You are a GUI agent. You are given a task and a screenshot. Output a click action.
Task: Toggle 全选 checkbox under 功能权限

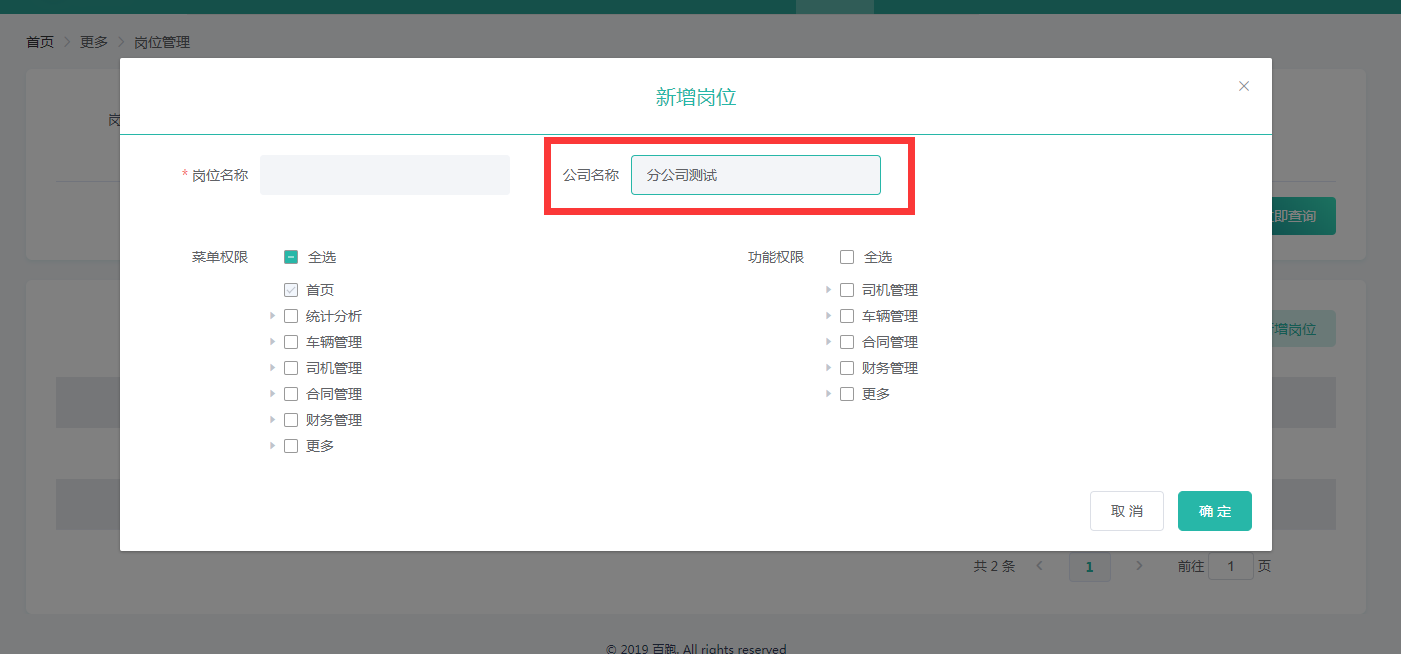click(847, 257)
